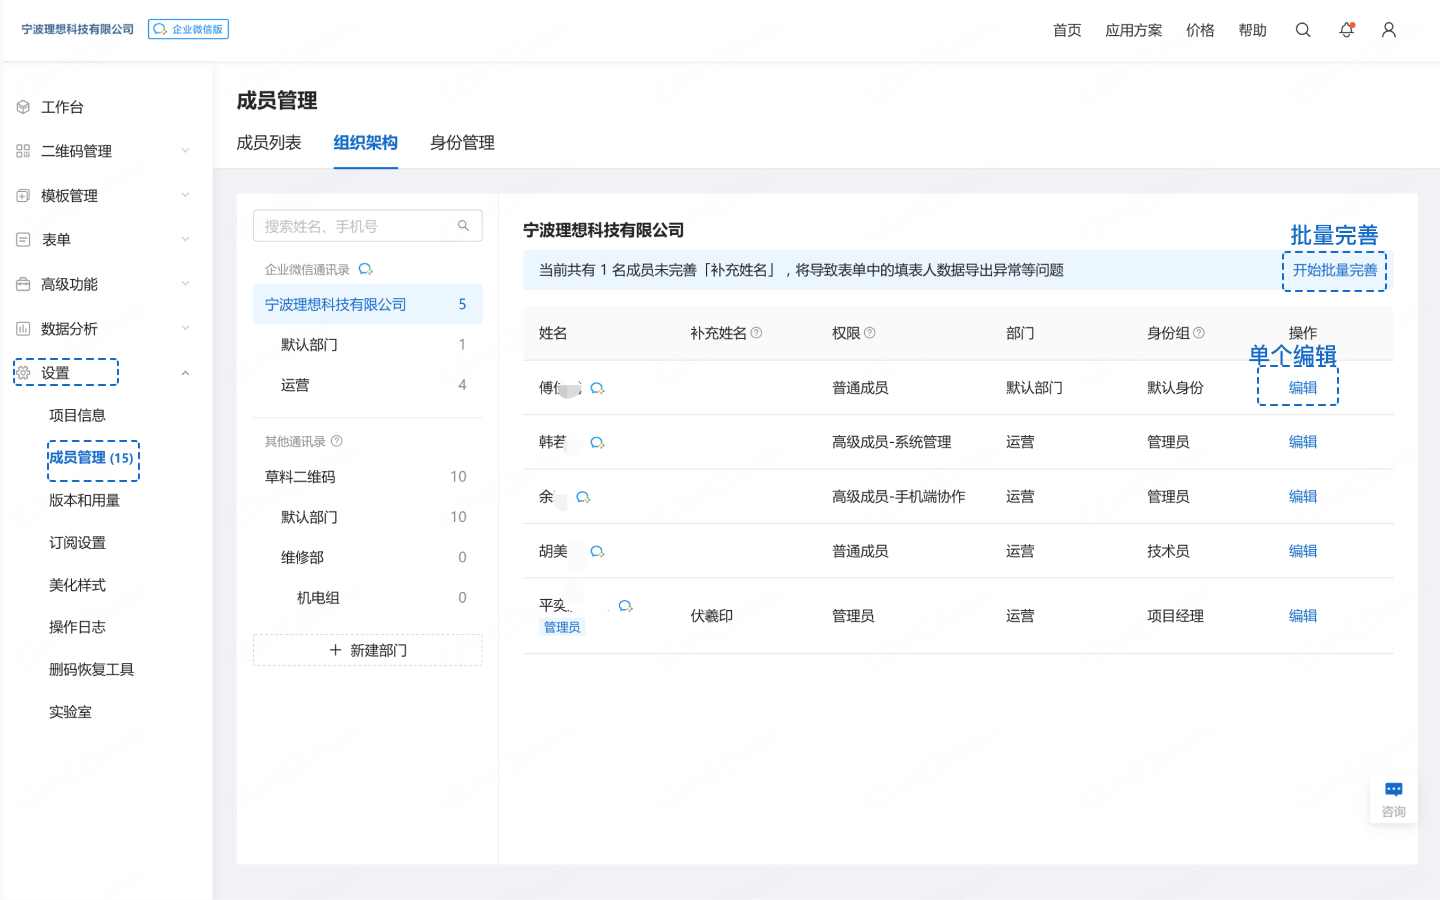Collapse the 设置 menu chevron
This screenshot has width=1440, height=900.
[x=185, y=373]
